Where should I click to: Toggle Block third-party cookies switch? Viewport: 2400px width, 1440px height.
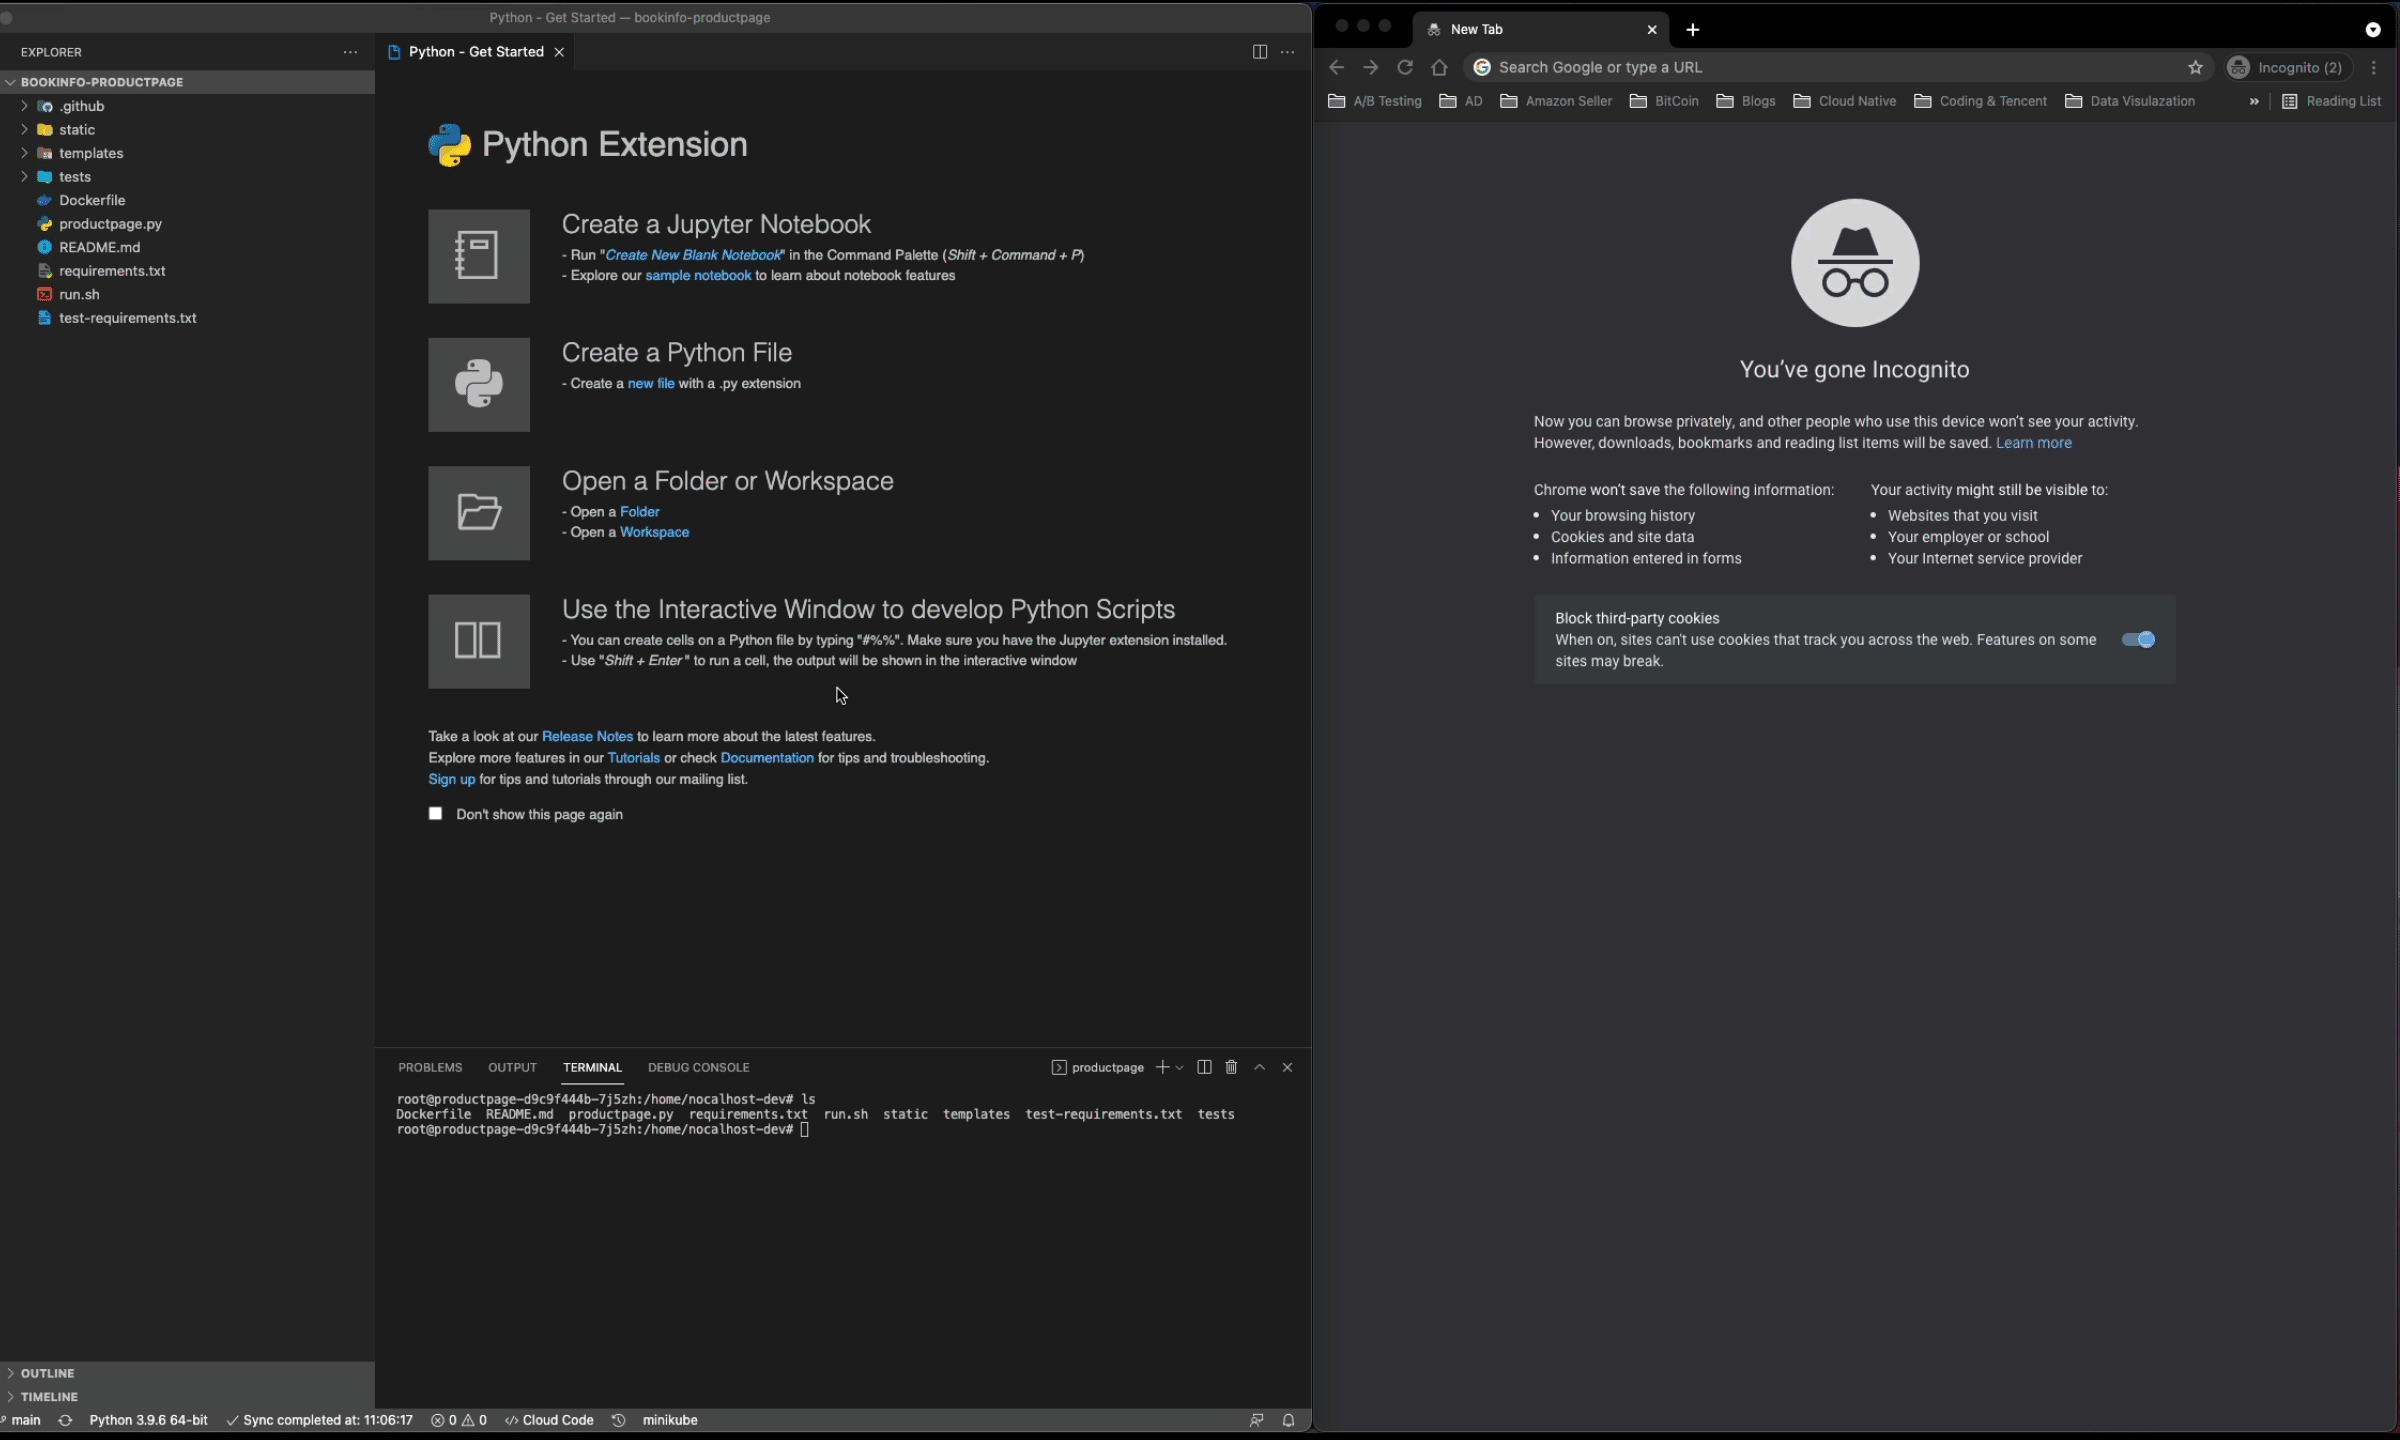click(2138, 640)
